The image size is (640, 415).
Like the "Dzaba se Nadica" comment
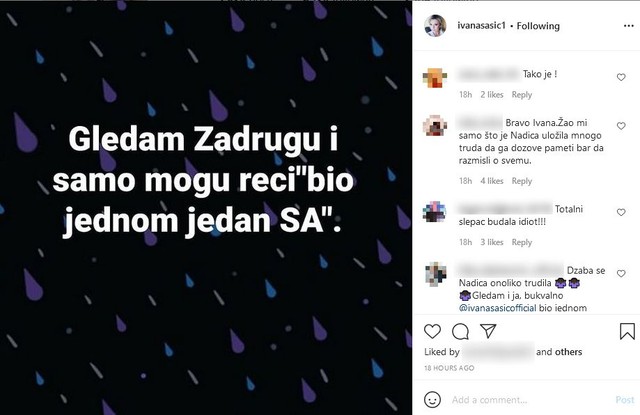(x=621, y=273)
